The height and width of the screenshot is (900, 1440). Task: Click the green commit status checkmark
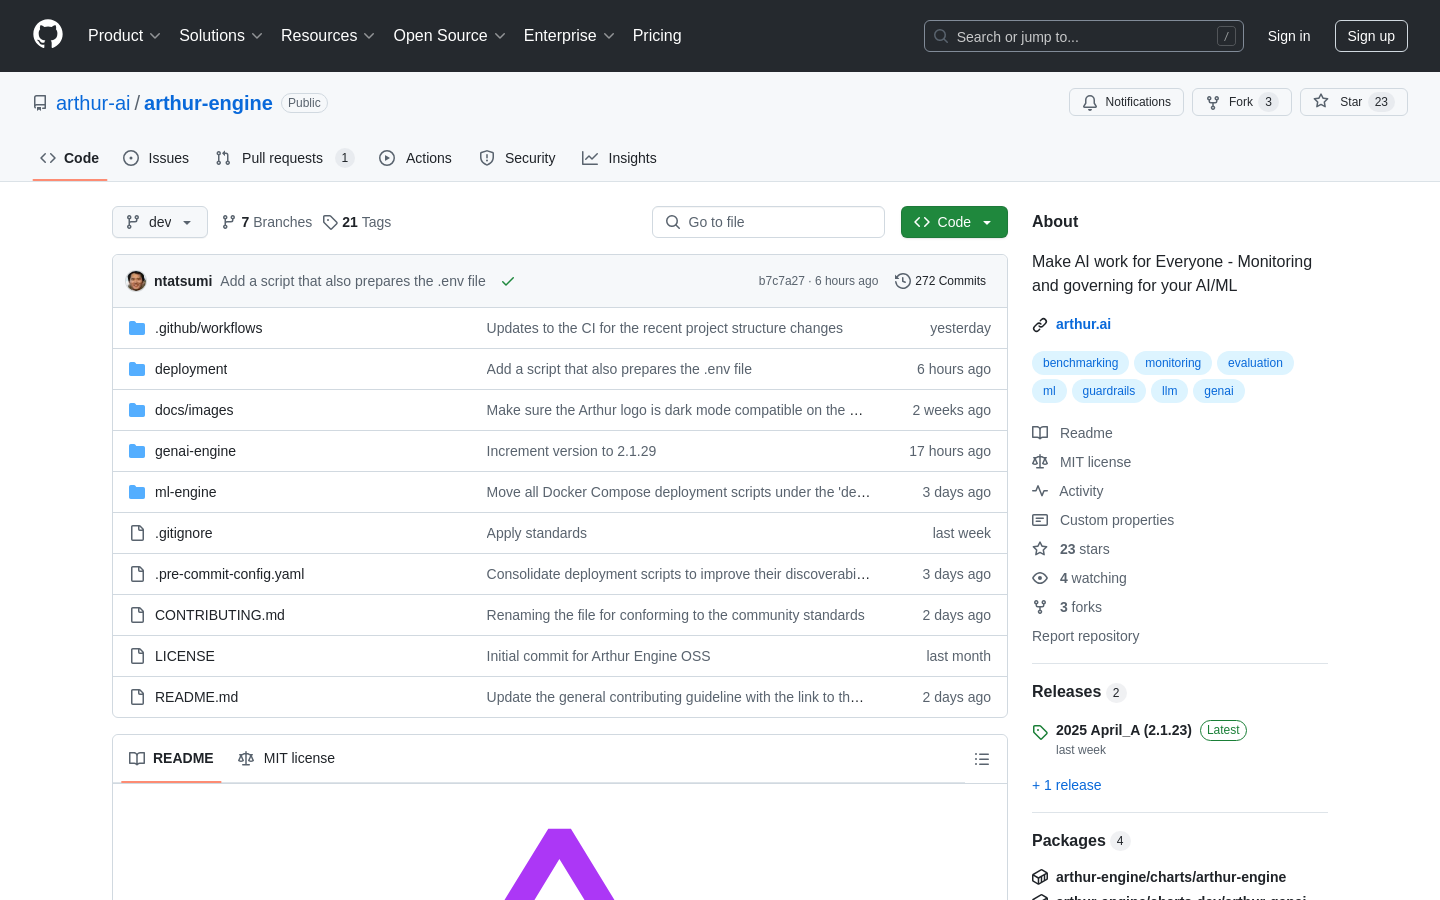click(508, 281)
